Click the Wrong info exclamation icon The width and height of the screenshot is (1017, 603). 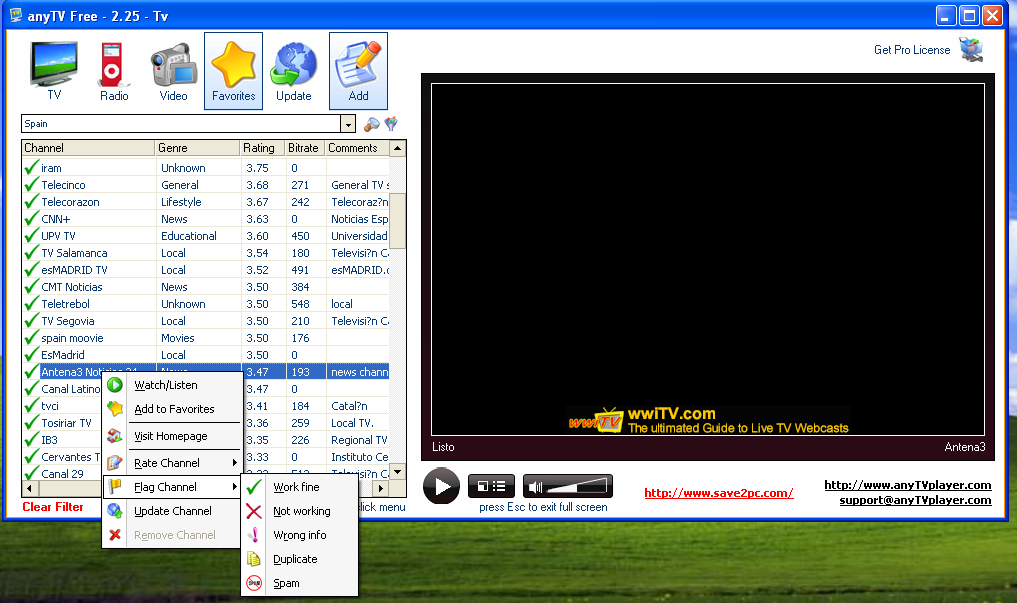(254, 535)
